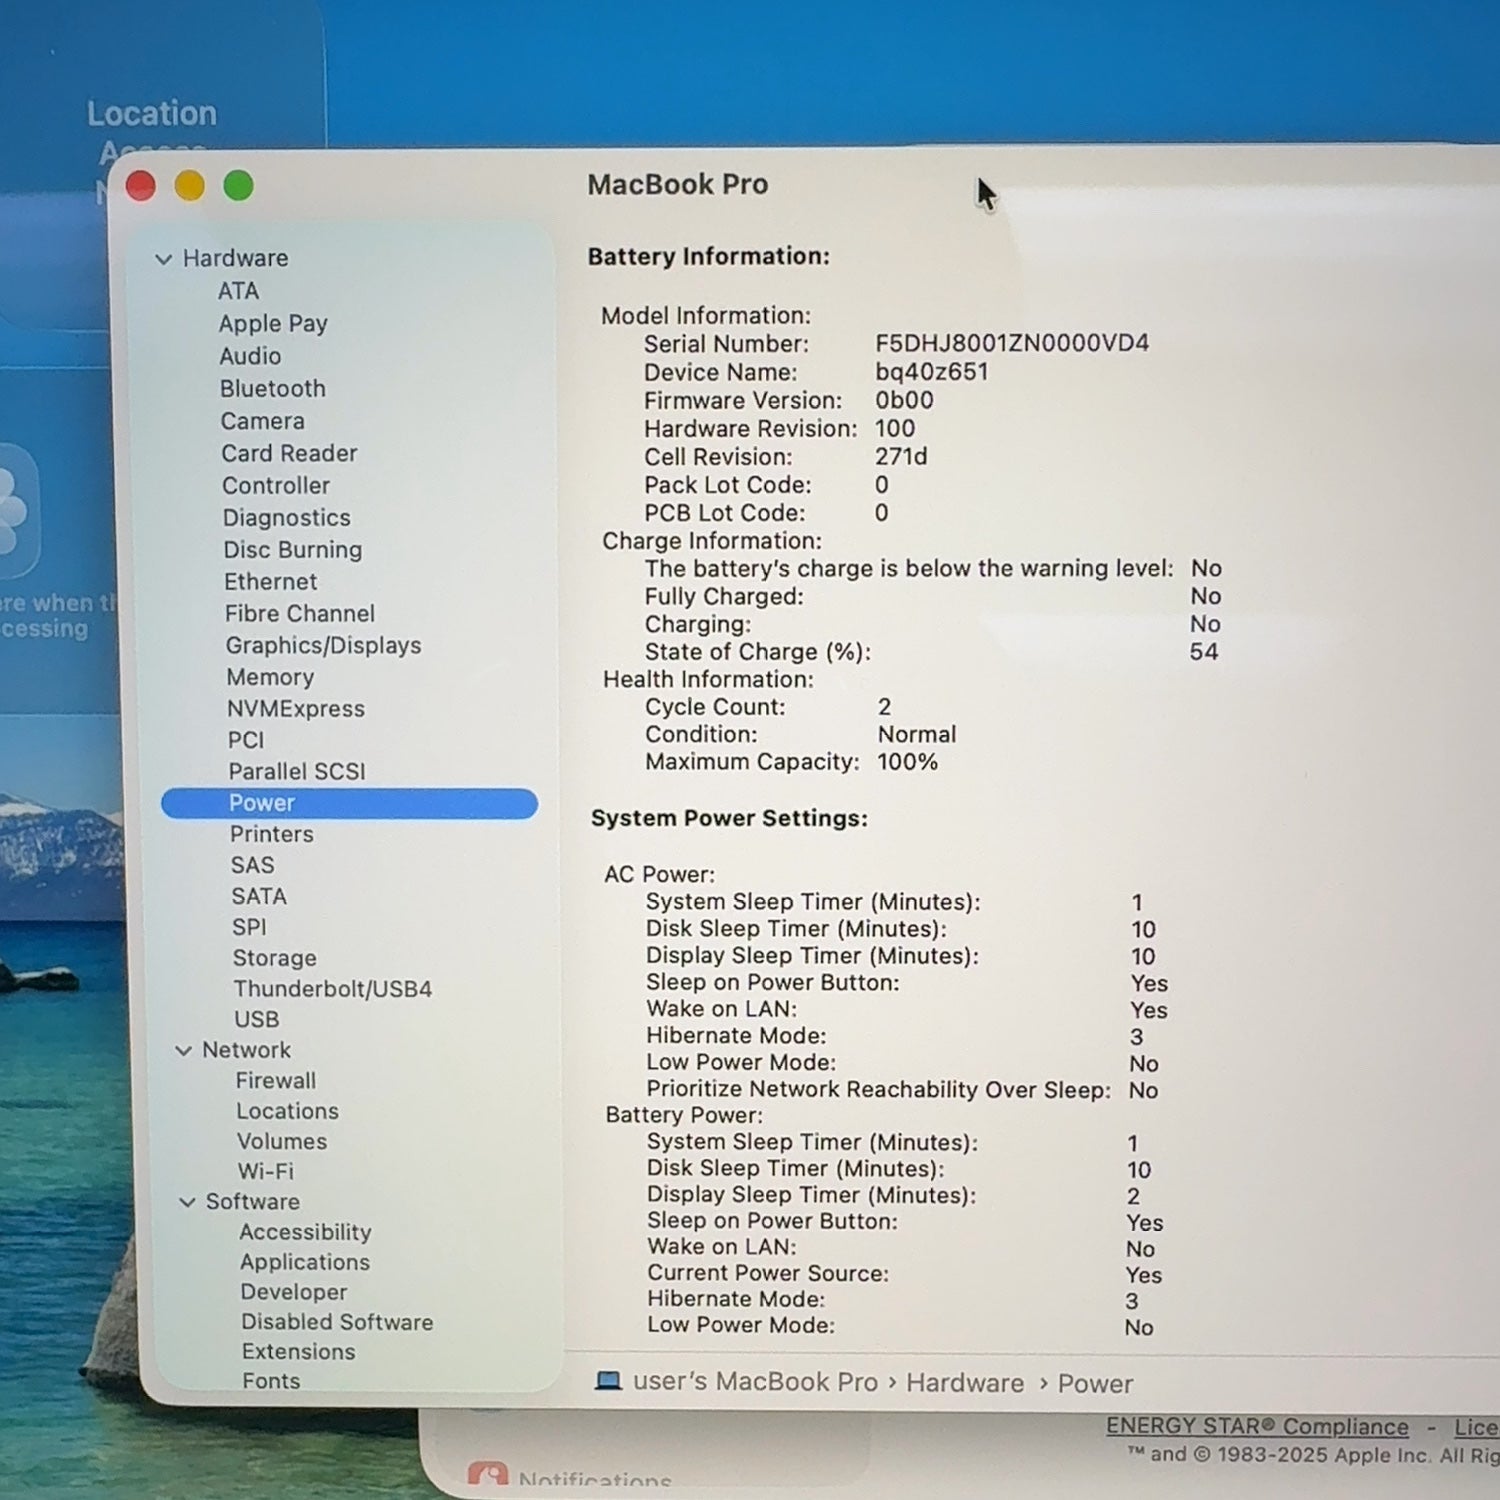Click the MacBook Pro window title

tap(678, 184)
